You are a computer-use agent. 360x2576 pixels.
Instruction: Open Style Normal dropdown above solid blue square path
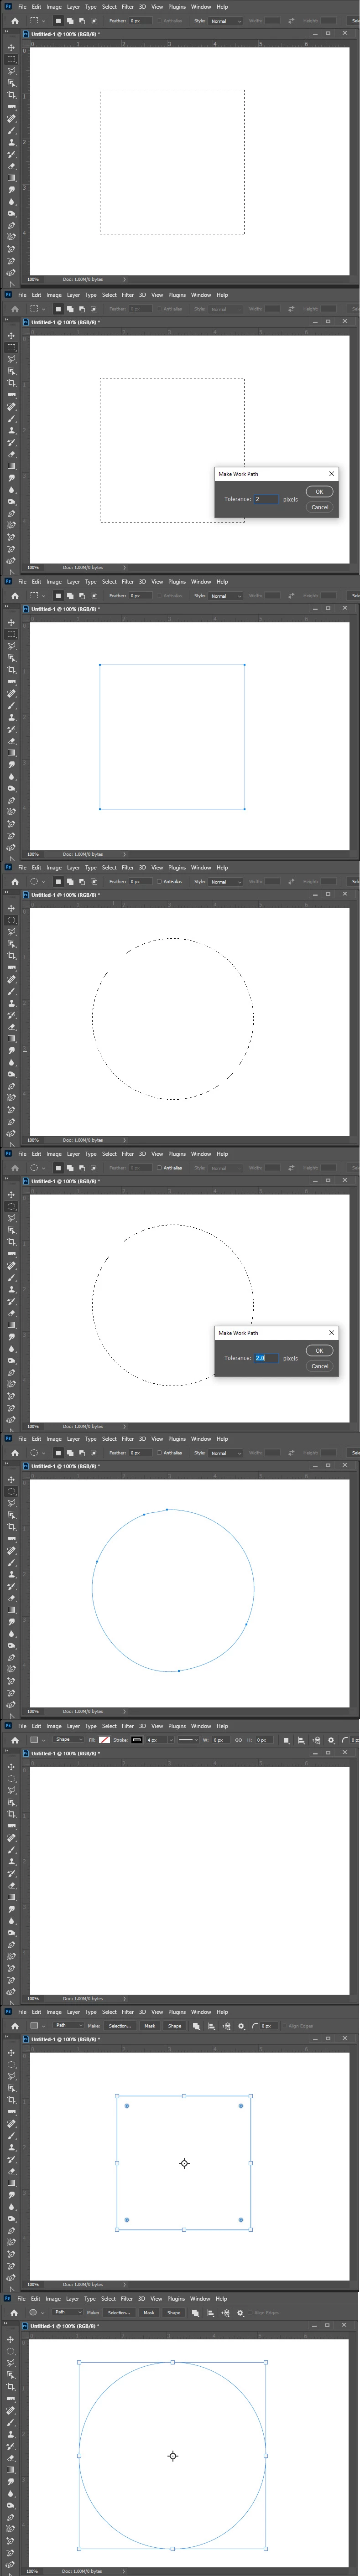225,595
